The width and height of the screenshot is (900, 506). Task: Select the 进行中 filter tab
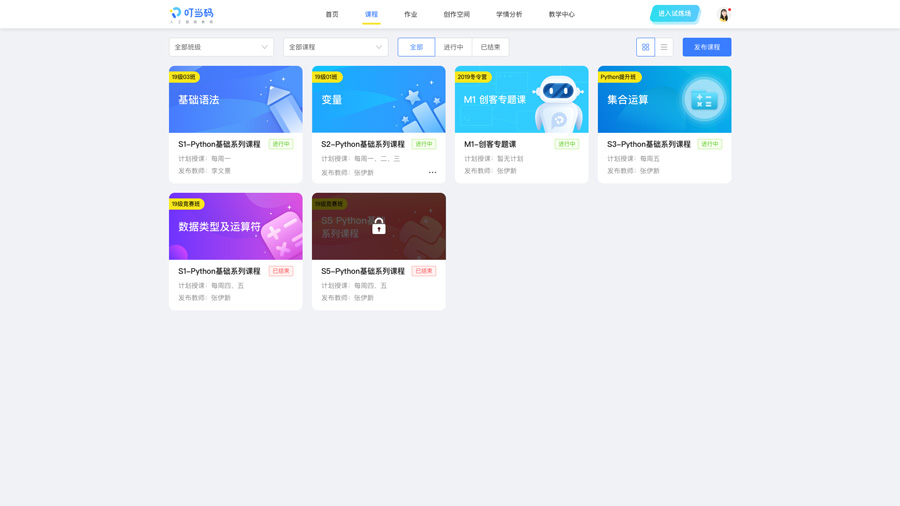[x=453, y=47]
